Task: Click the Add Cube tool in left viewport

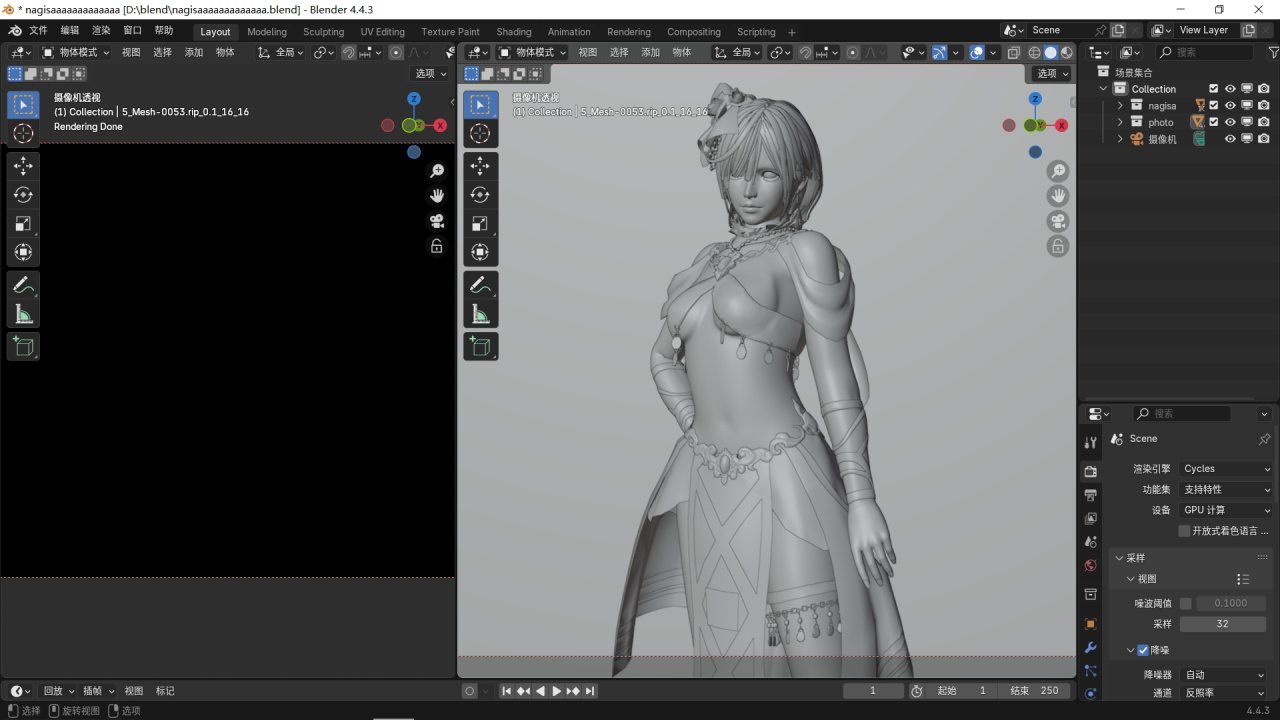Action: 23,347
